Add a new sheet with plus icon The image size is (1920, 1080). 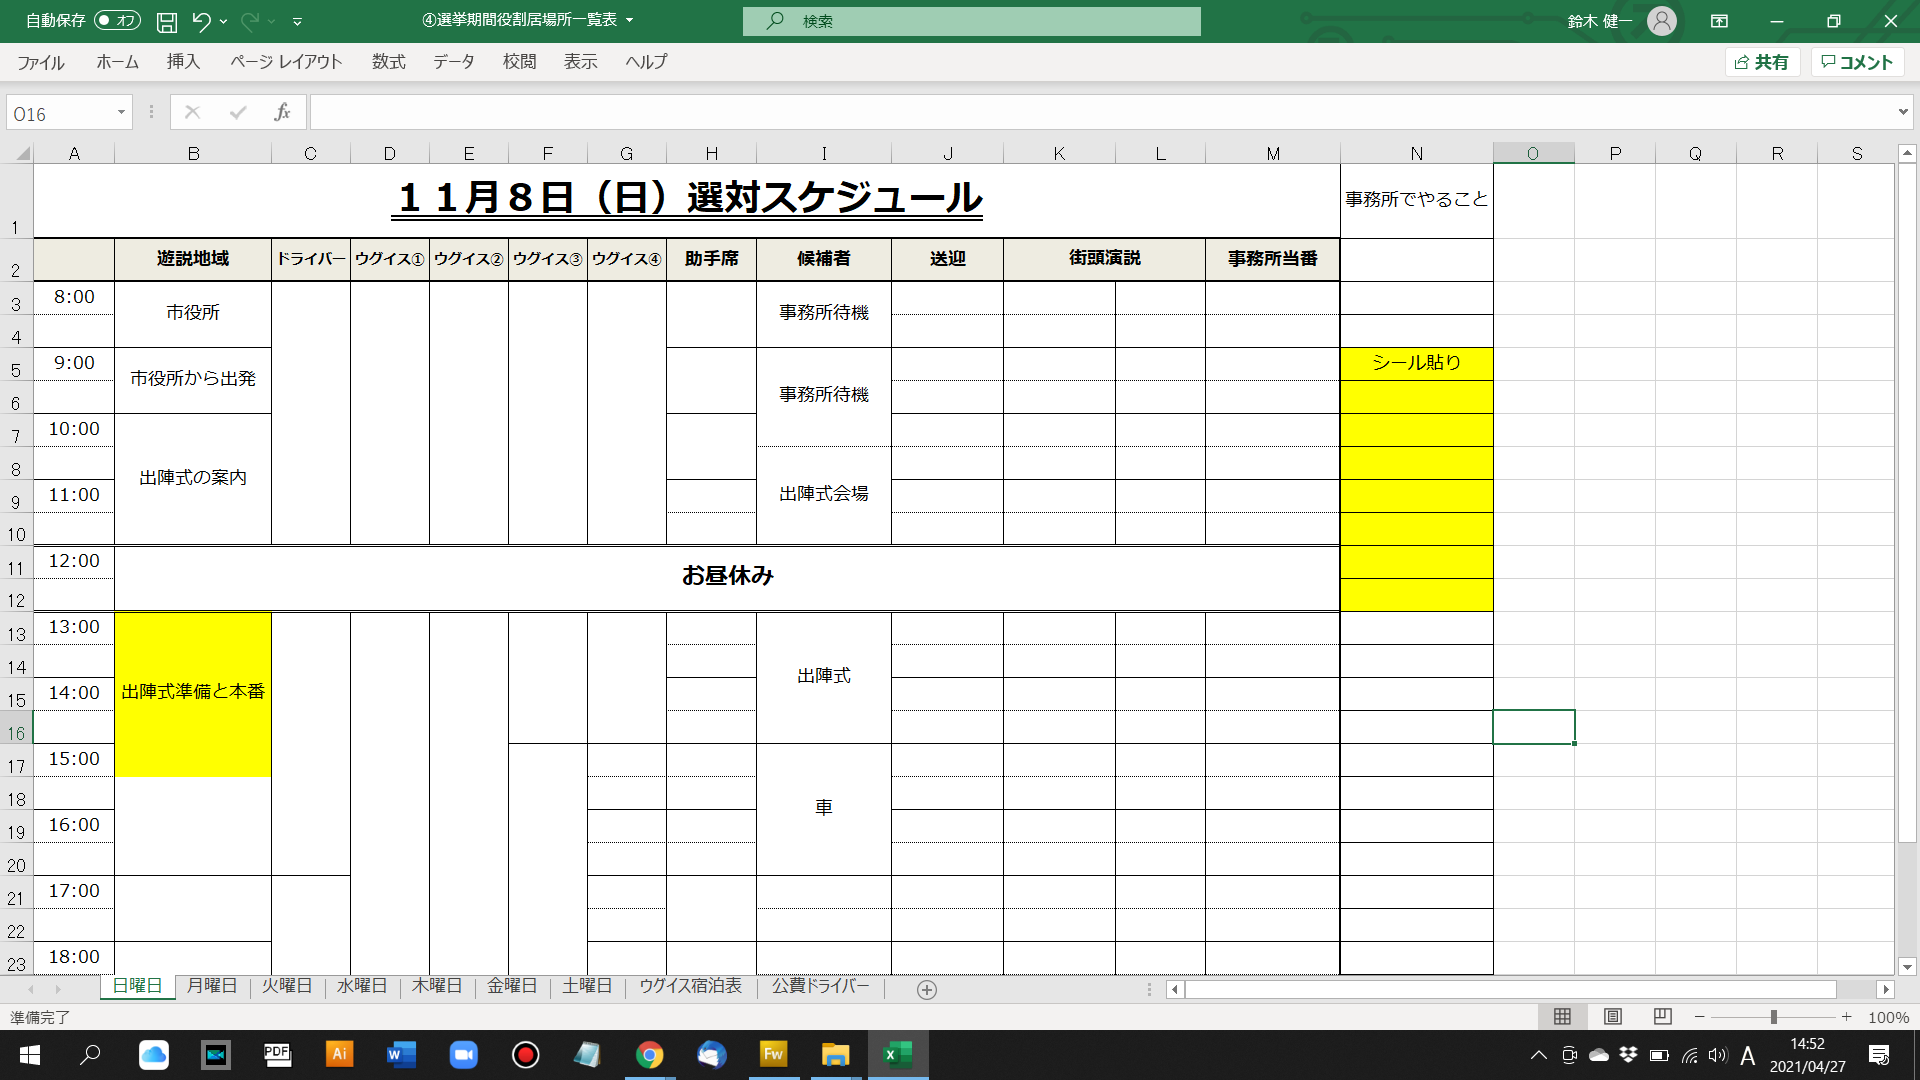click(927, 989)
